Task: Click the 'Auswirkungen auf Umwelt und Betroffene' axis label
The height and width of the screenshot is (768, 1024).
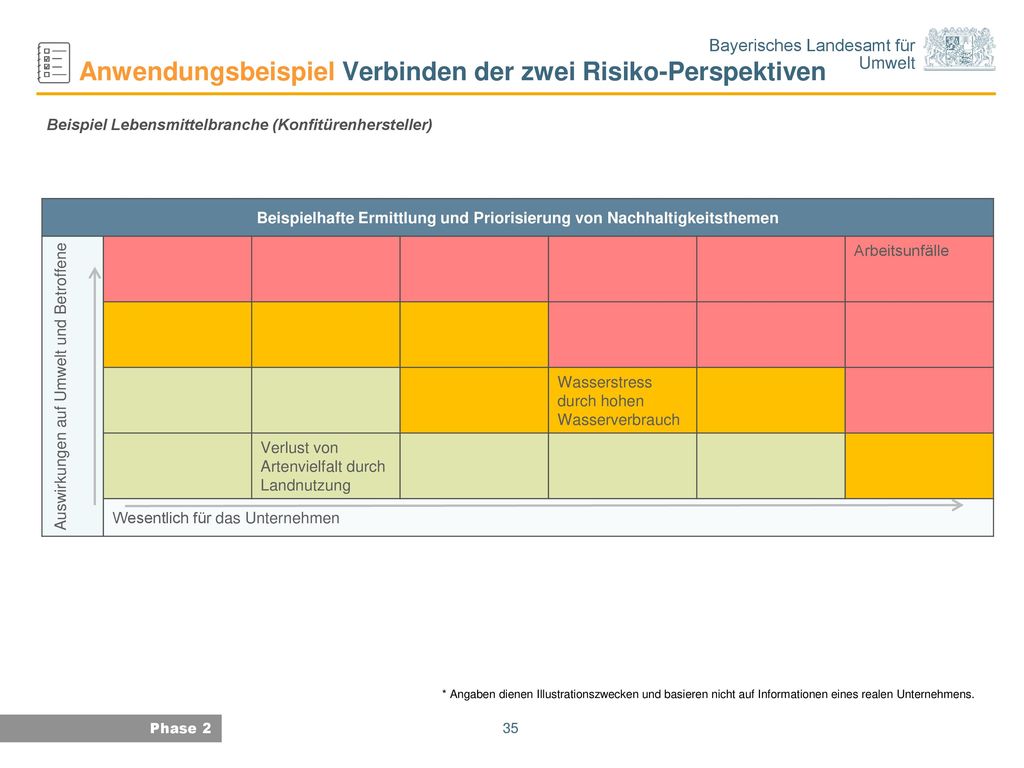Action: 61,386
